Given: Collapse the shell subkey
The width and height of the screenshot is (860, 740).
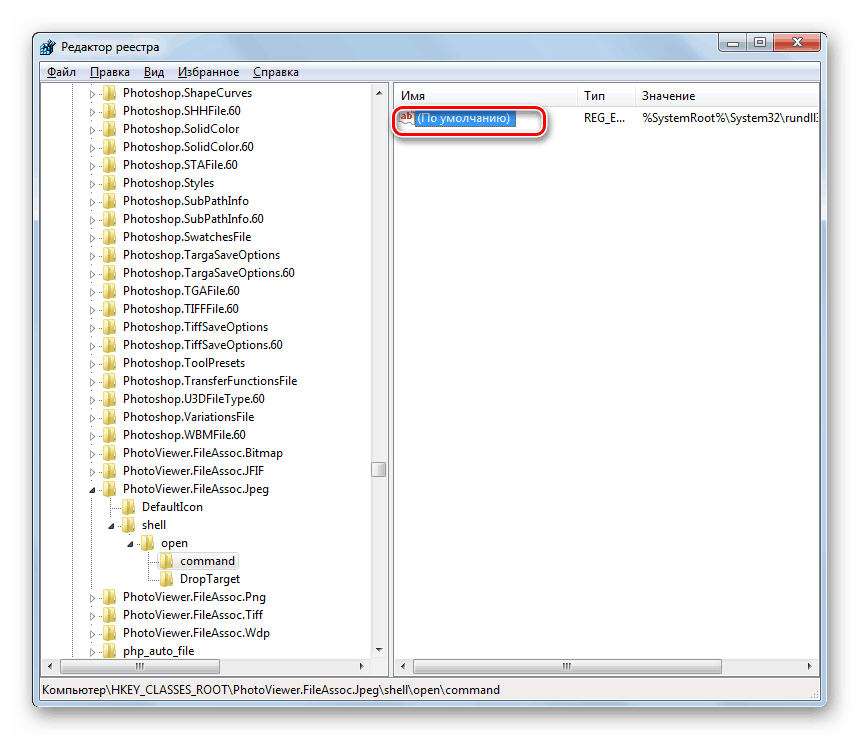Looking at the screenshot, I should tap(111, 524).
